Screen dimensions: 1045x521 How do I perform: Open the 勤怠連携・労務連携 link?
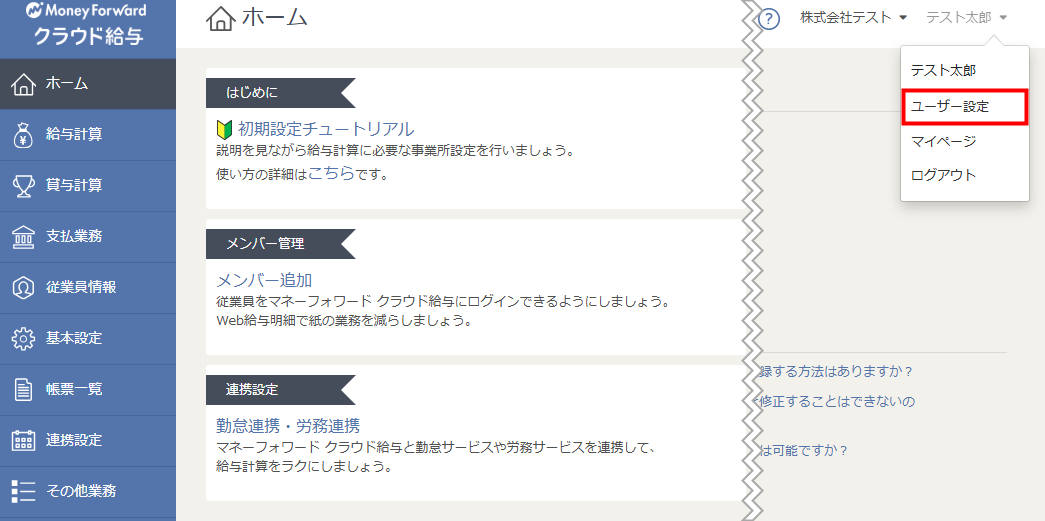point(288,425)
